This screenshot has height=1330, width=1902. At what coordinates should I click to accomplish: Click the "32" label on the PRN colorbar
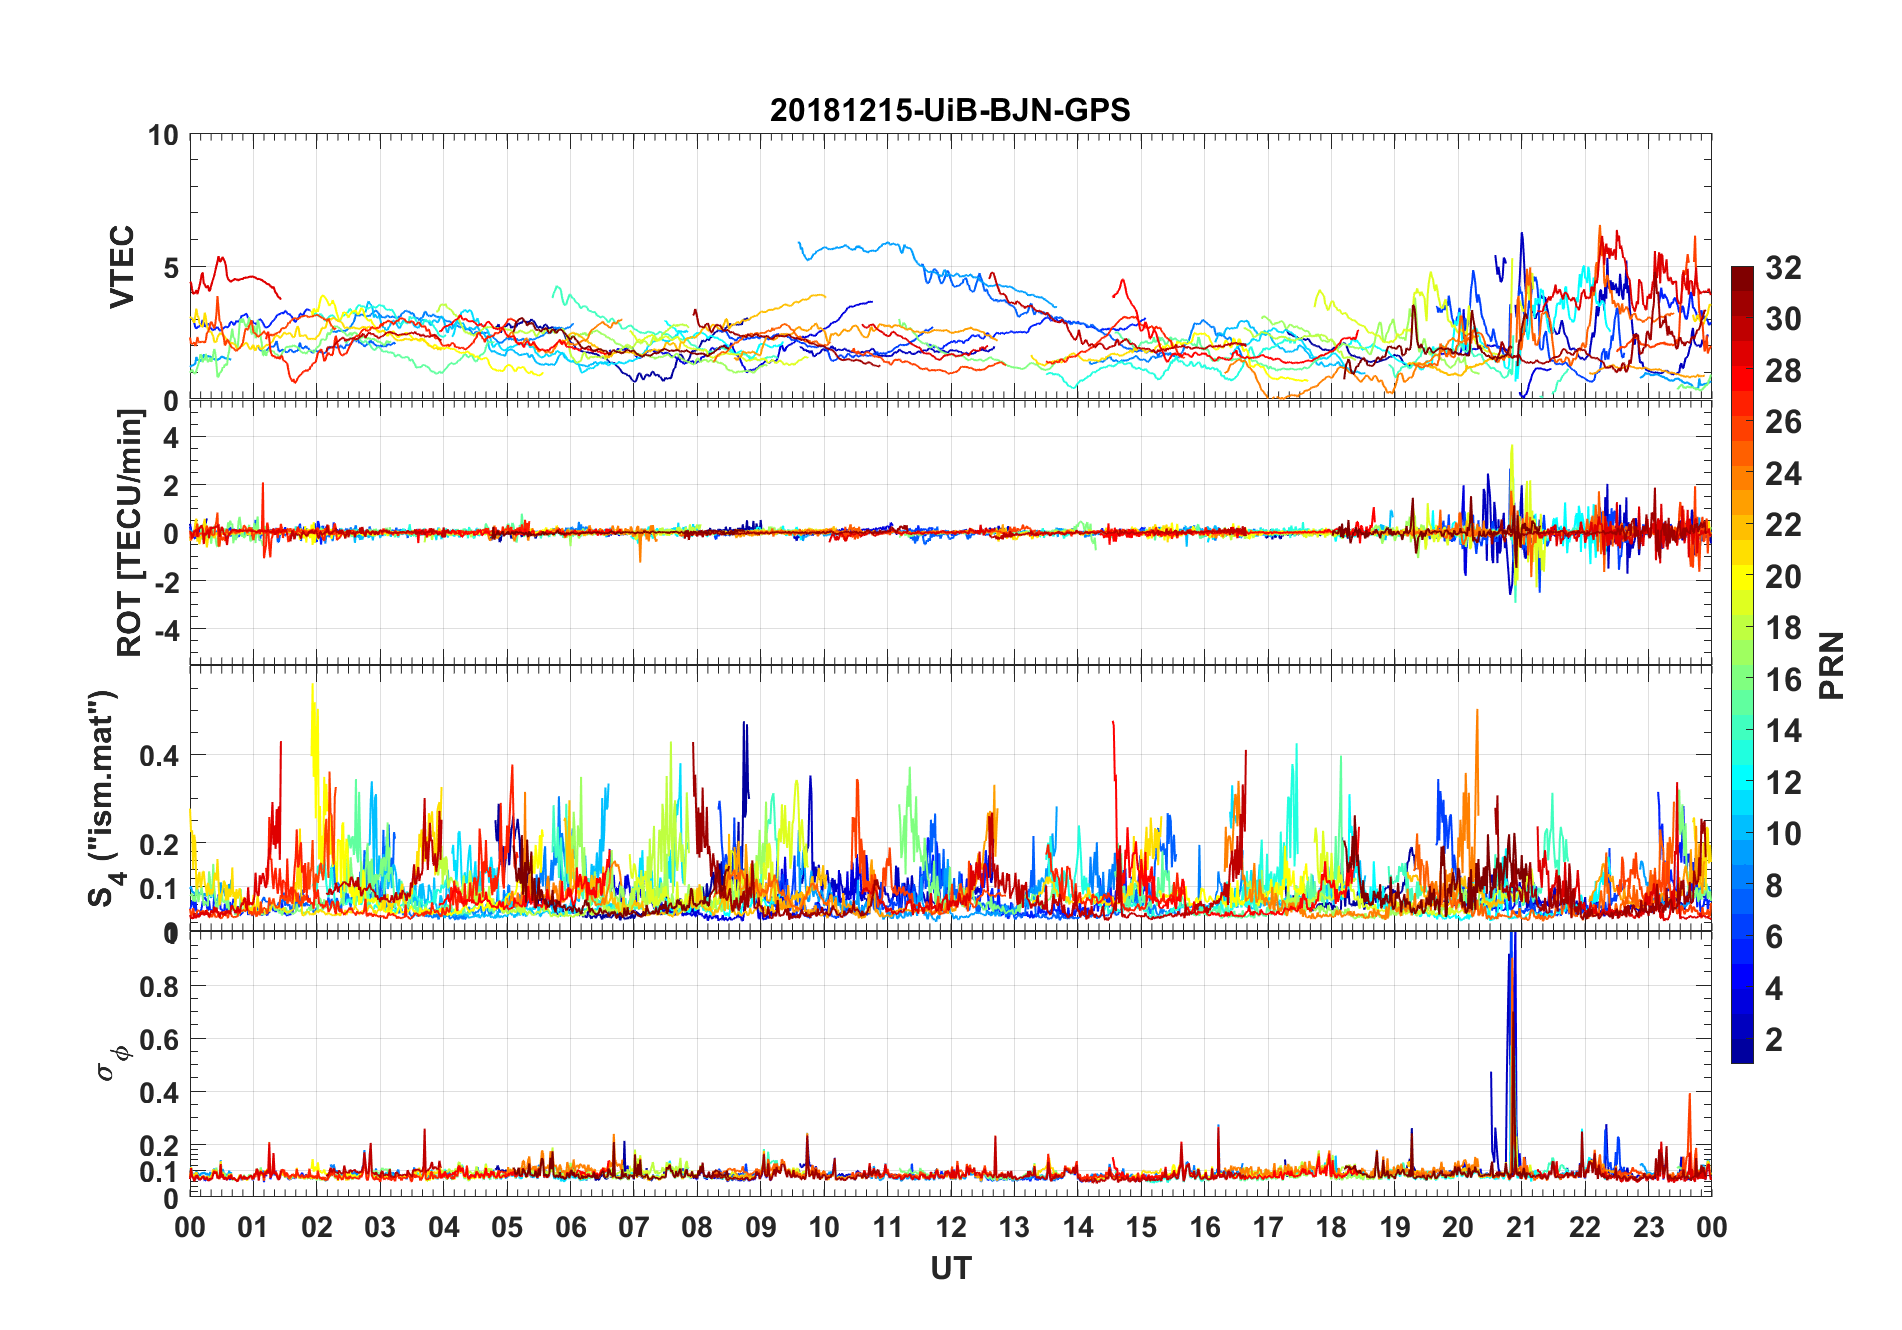[1783, 267]
